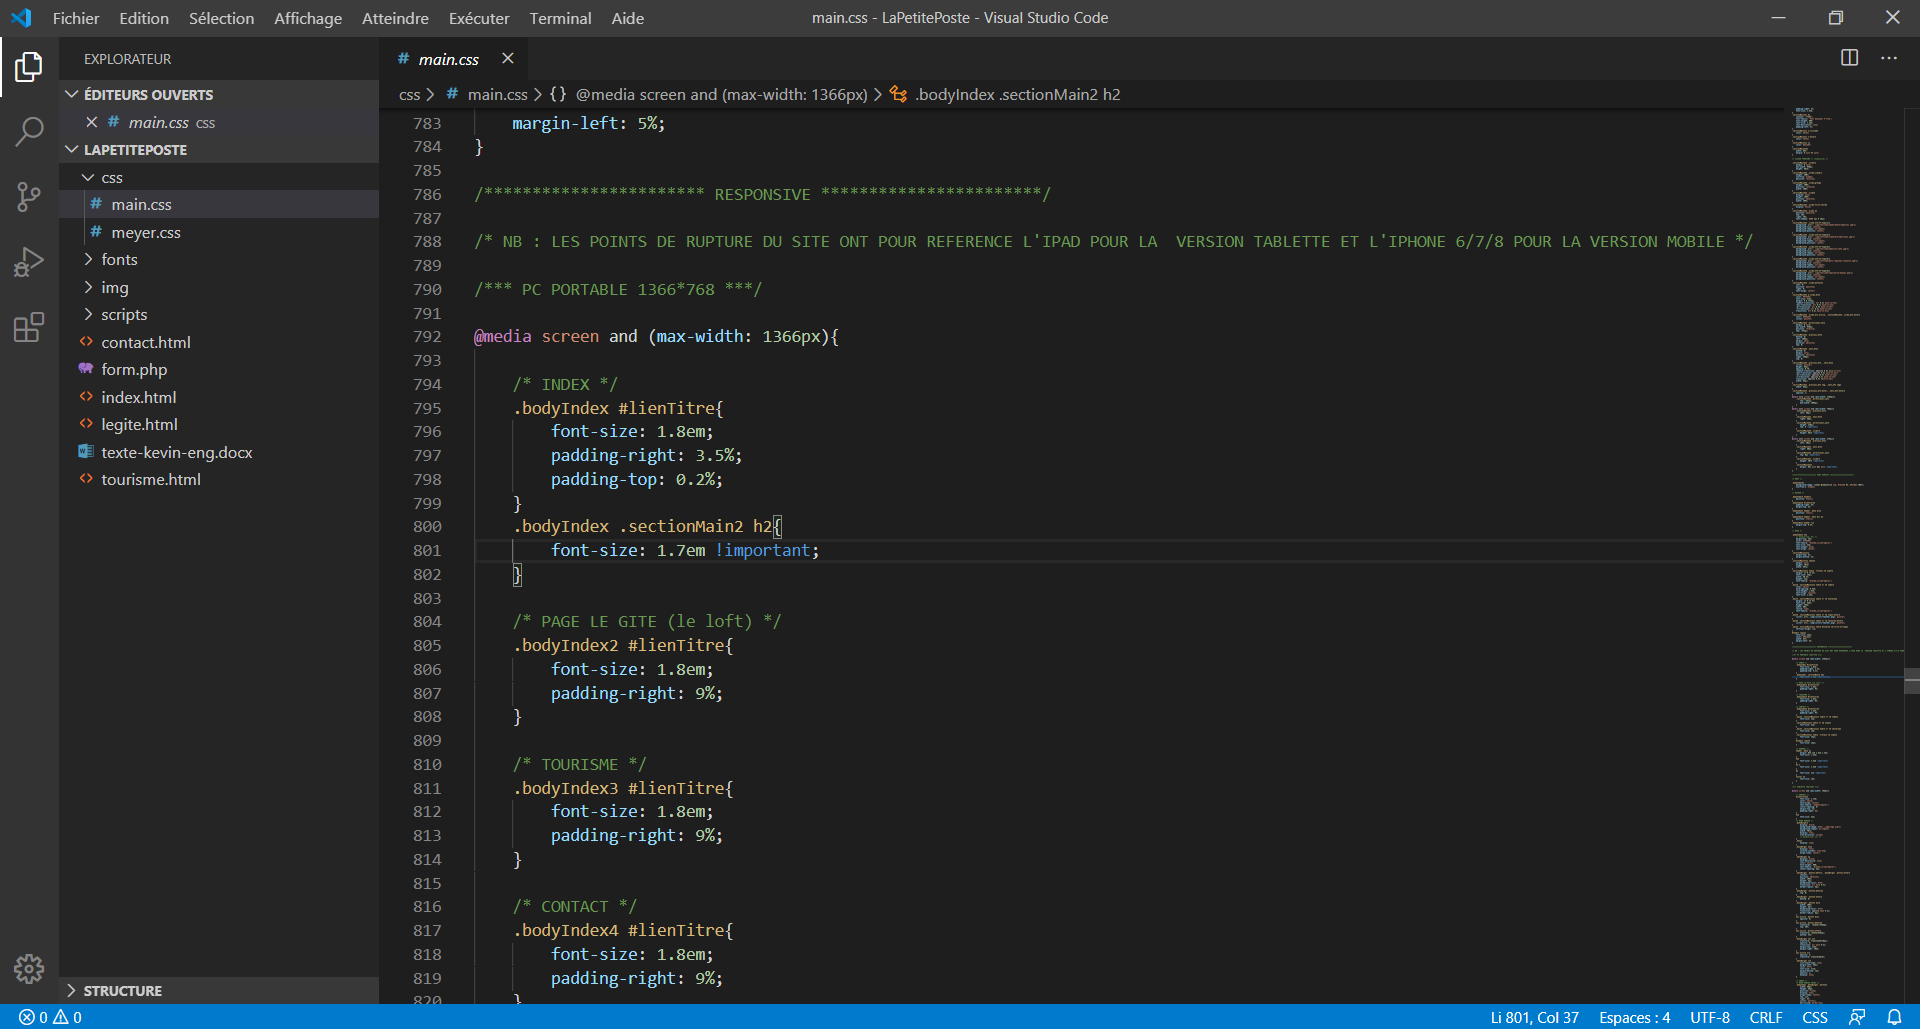Open the Manage gear menu
1920x1029 pixels.
click(29, 968)
